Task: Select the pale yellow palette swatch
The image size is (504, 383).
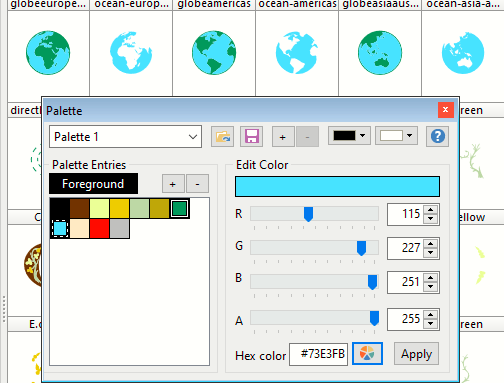Action: pos(99,209)
